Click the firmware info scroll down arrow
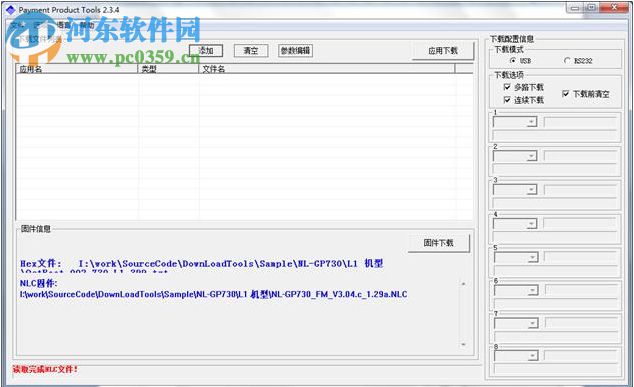This screenshot has height=387, width=634. [463, 345]
